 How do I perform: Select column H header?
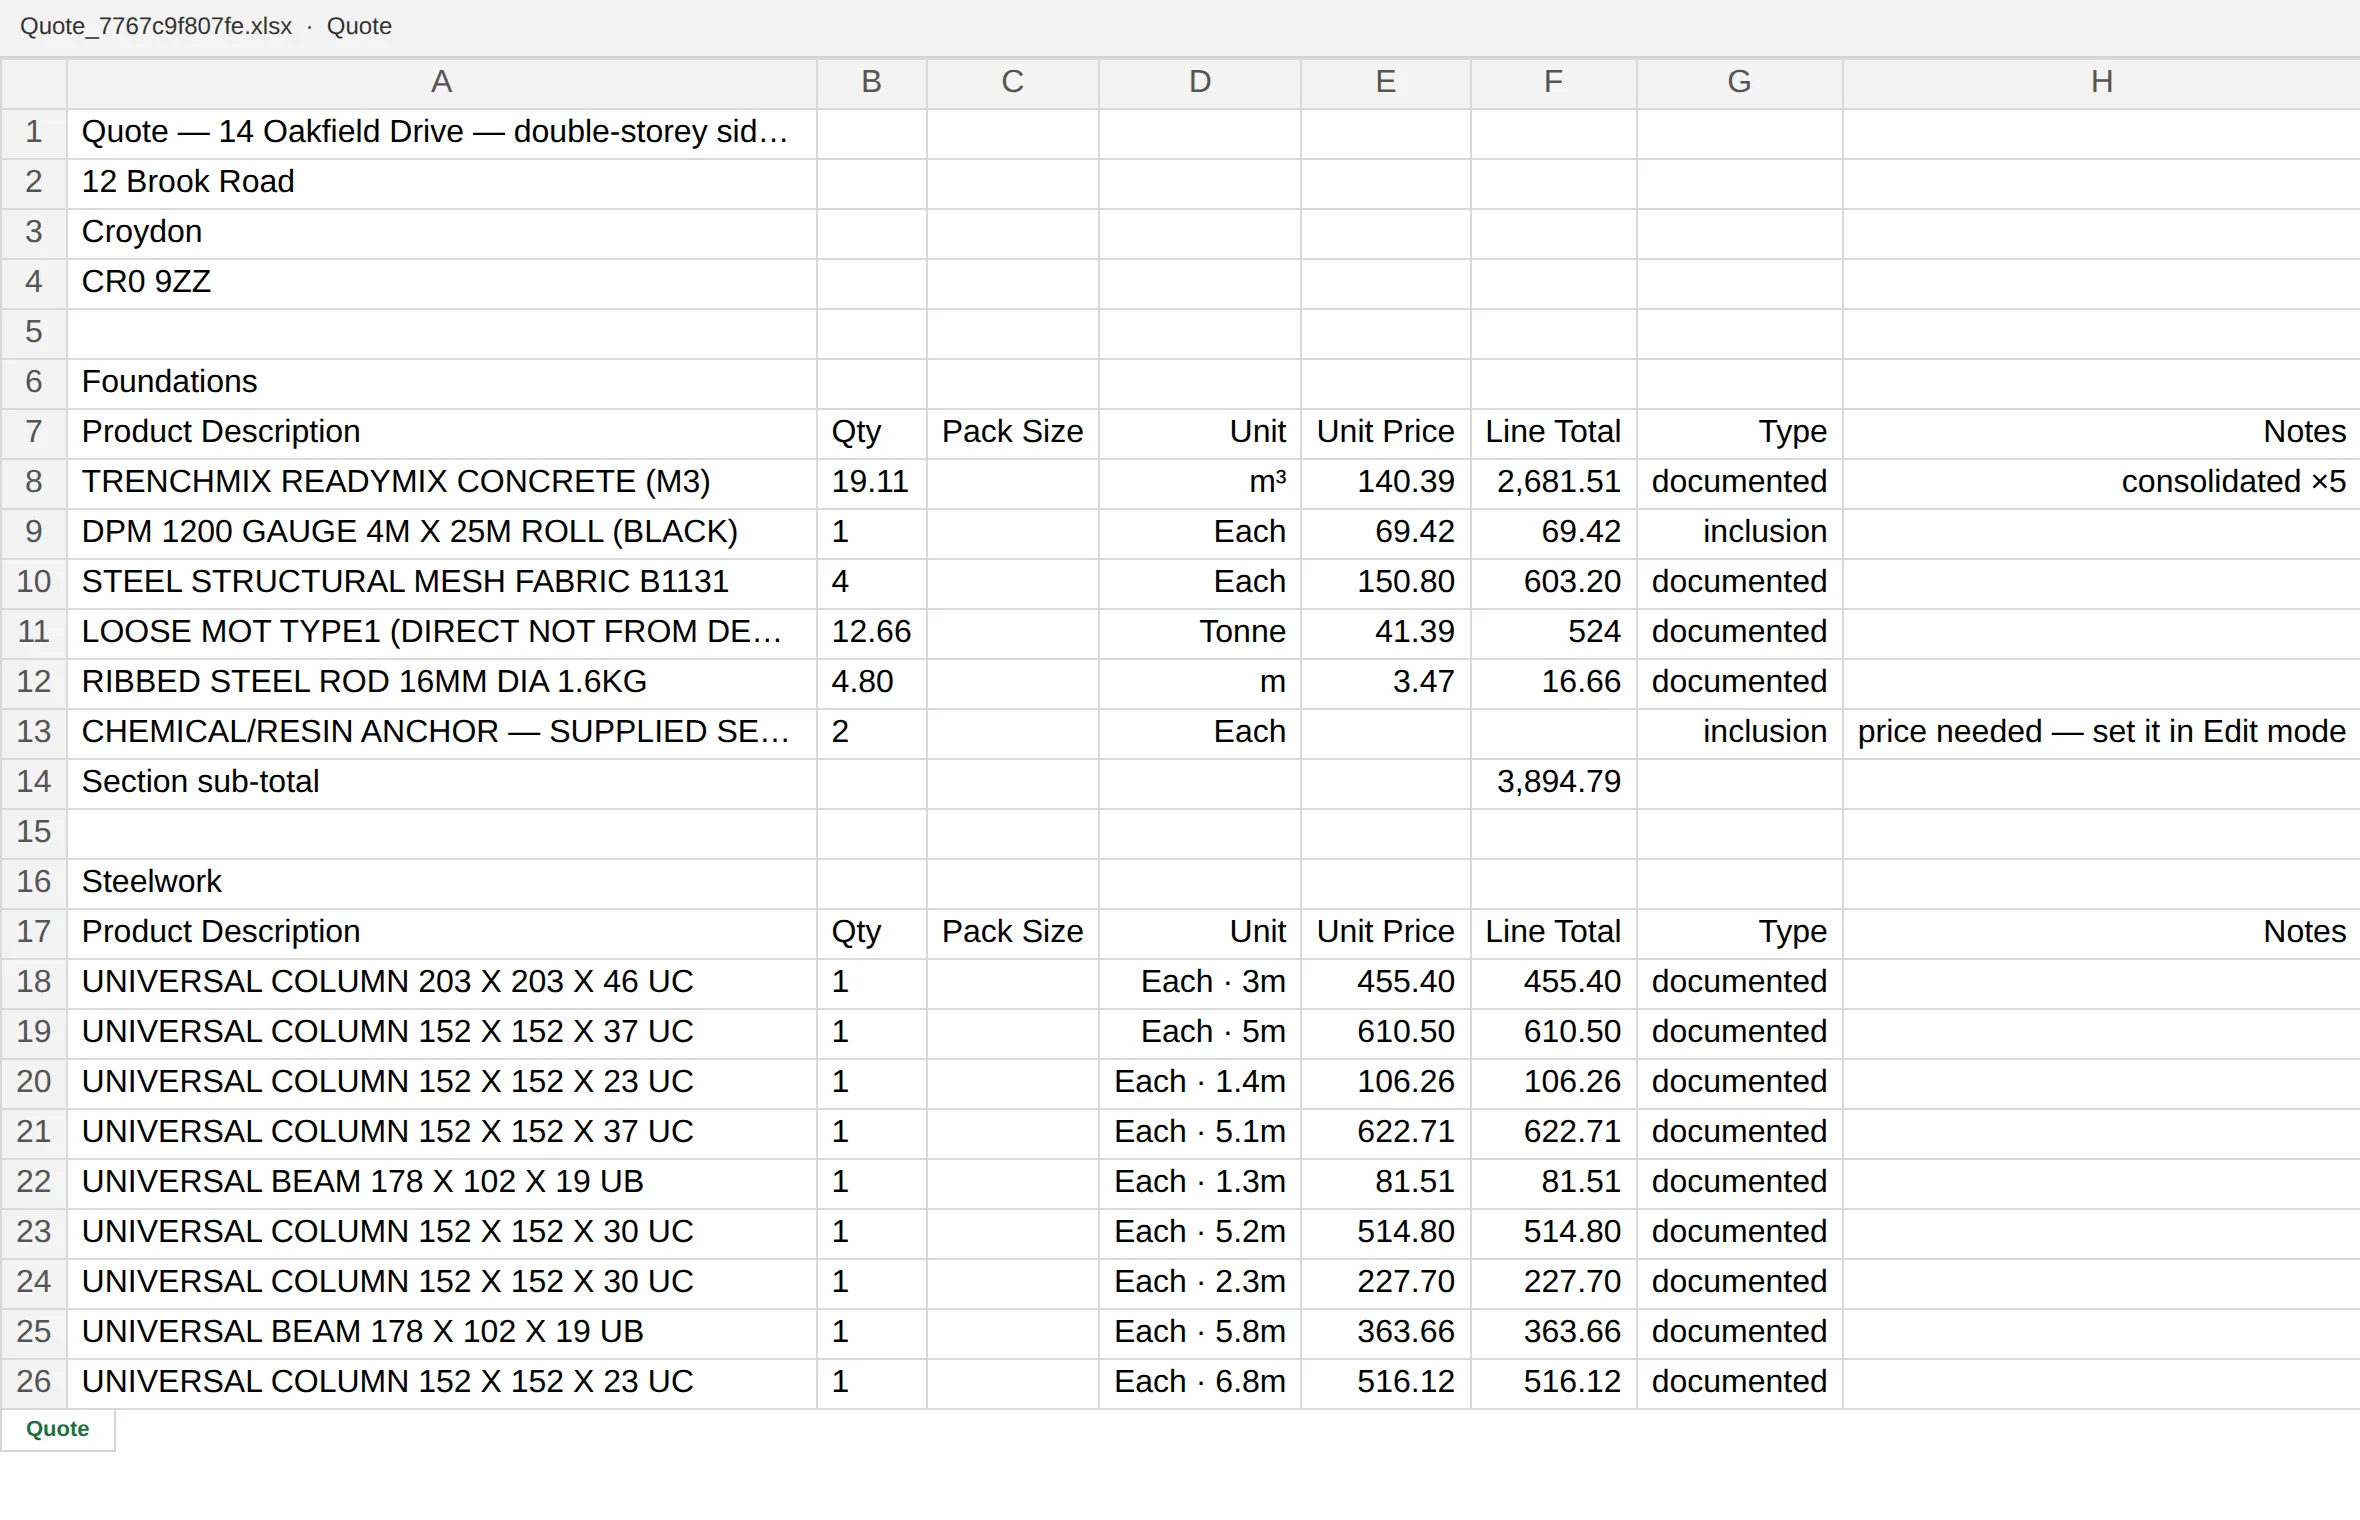pyautogui.click(x=2101, y=83)
